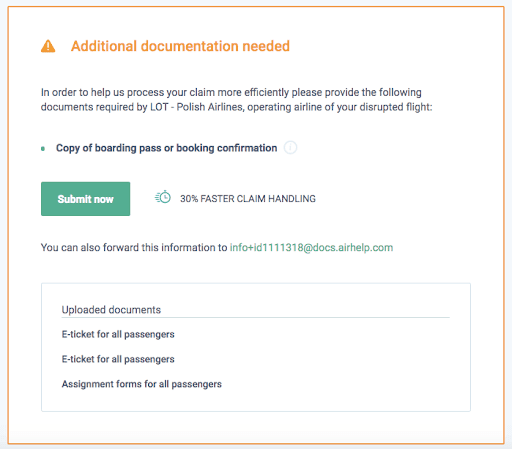This screenshot has height=449, width=512.
Task: Click the orange warning triangle icon
Action: [48, 46]
